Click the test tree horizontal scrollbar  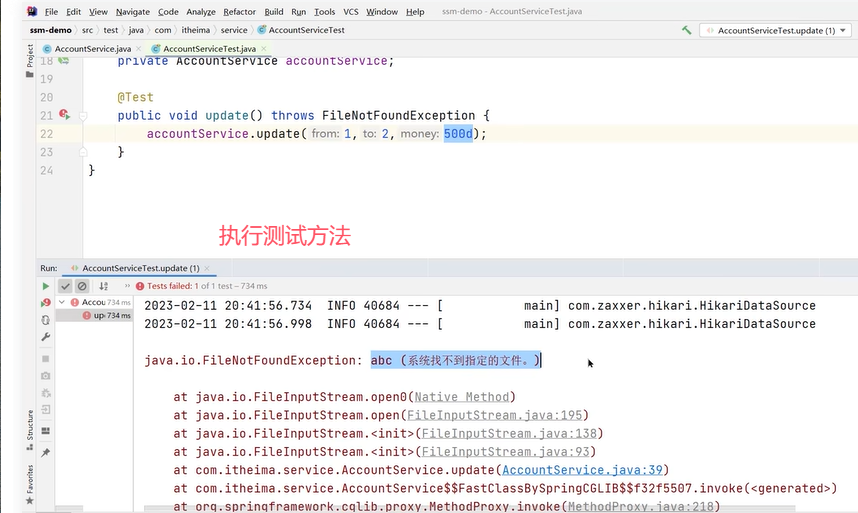pos(69,509)
